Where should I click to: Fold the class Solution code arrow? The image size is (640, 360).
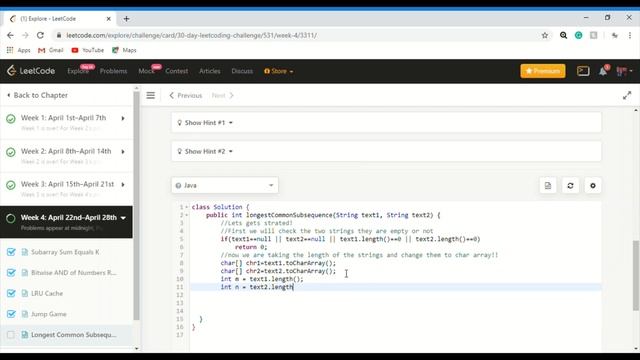(x=187, y=207)
